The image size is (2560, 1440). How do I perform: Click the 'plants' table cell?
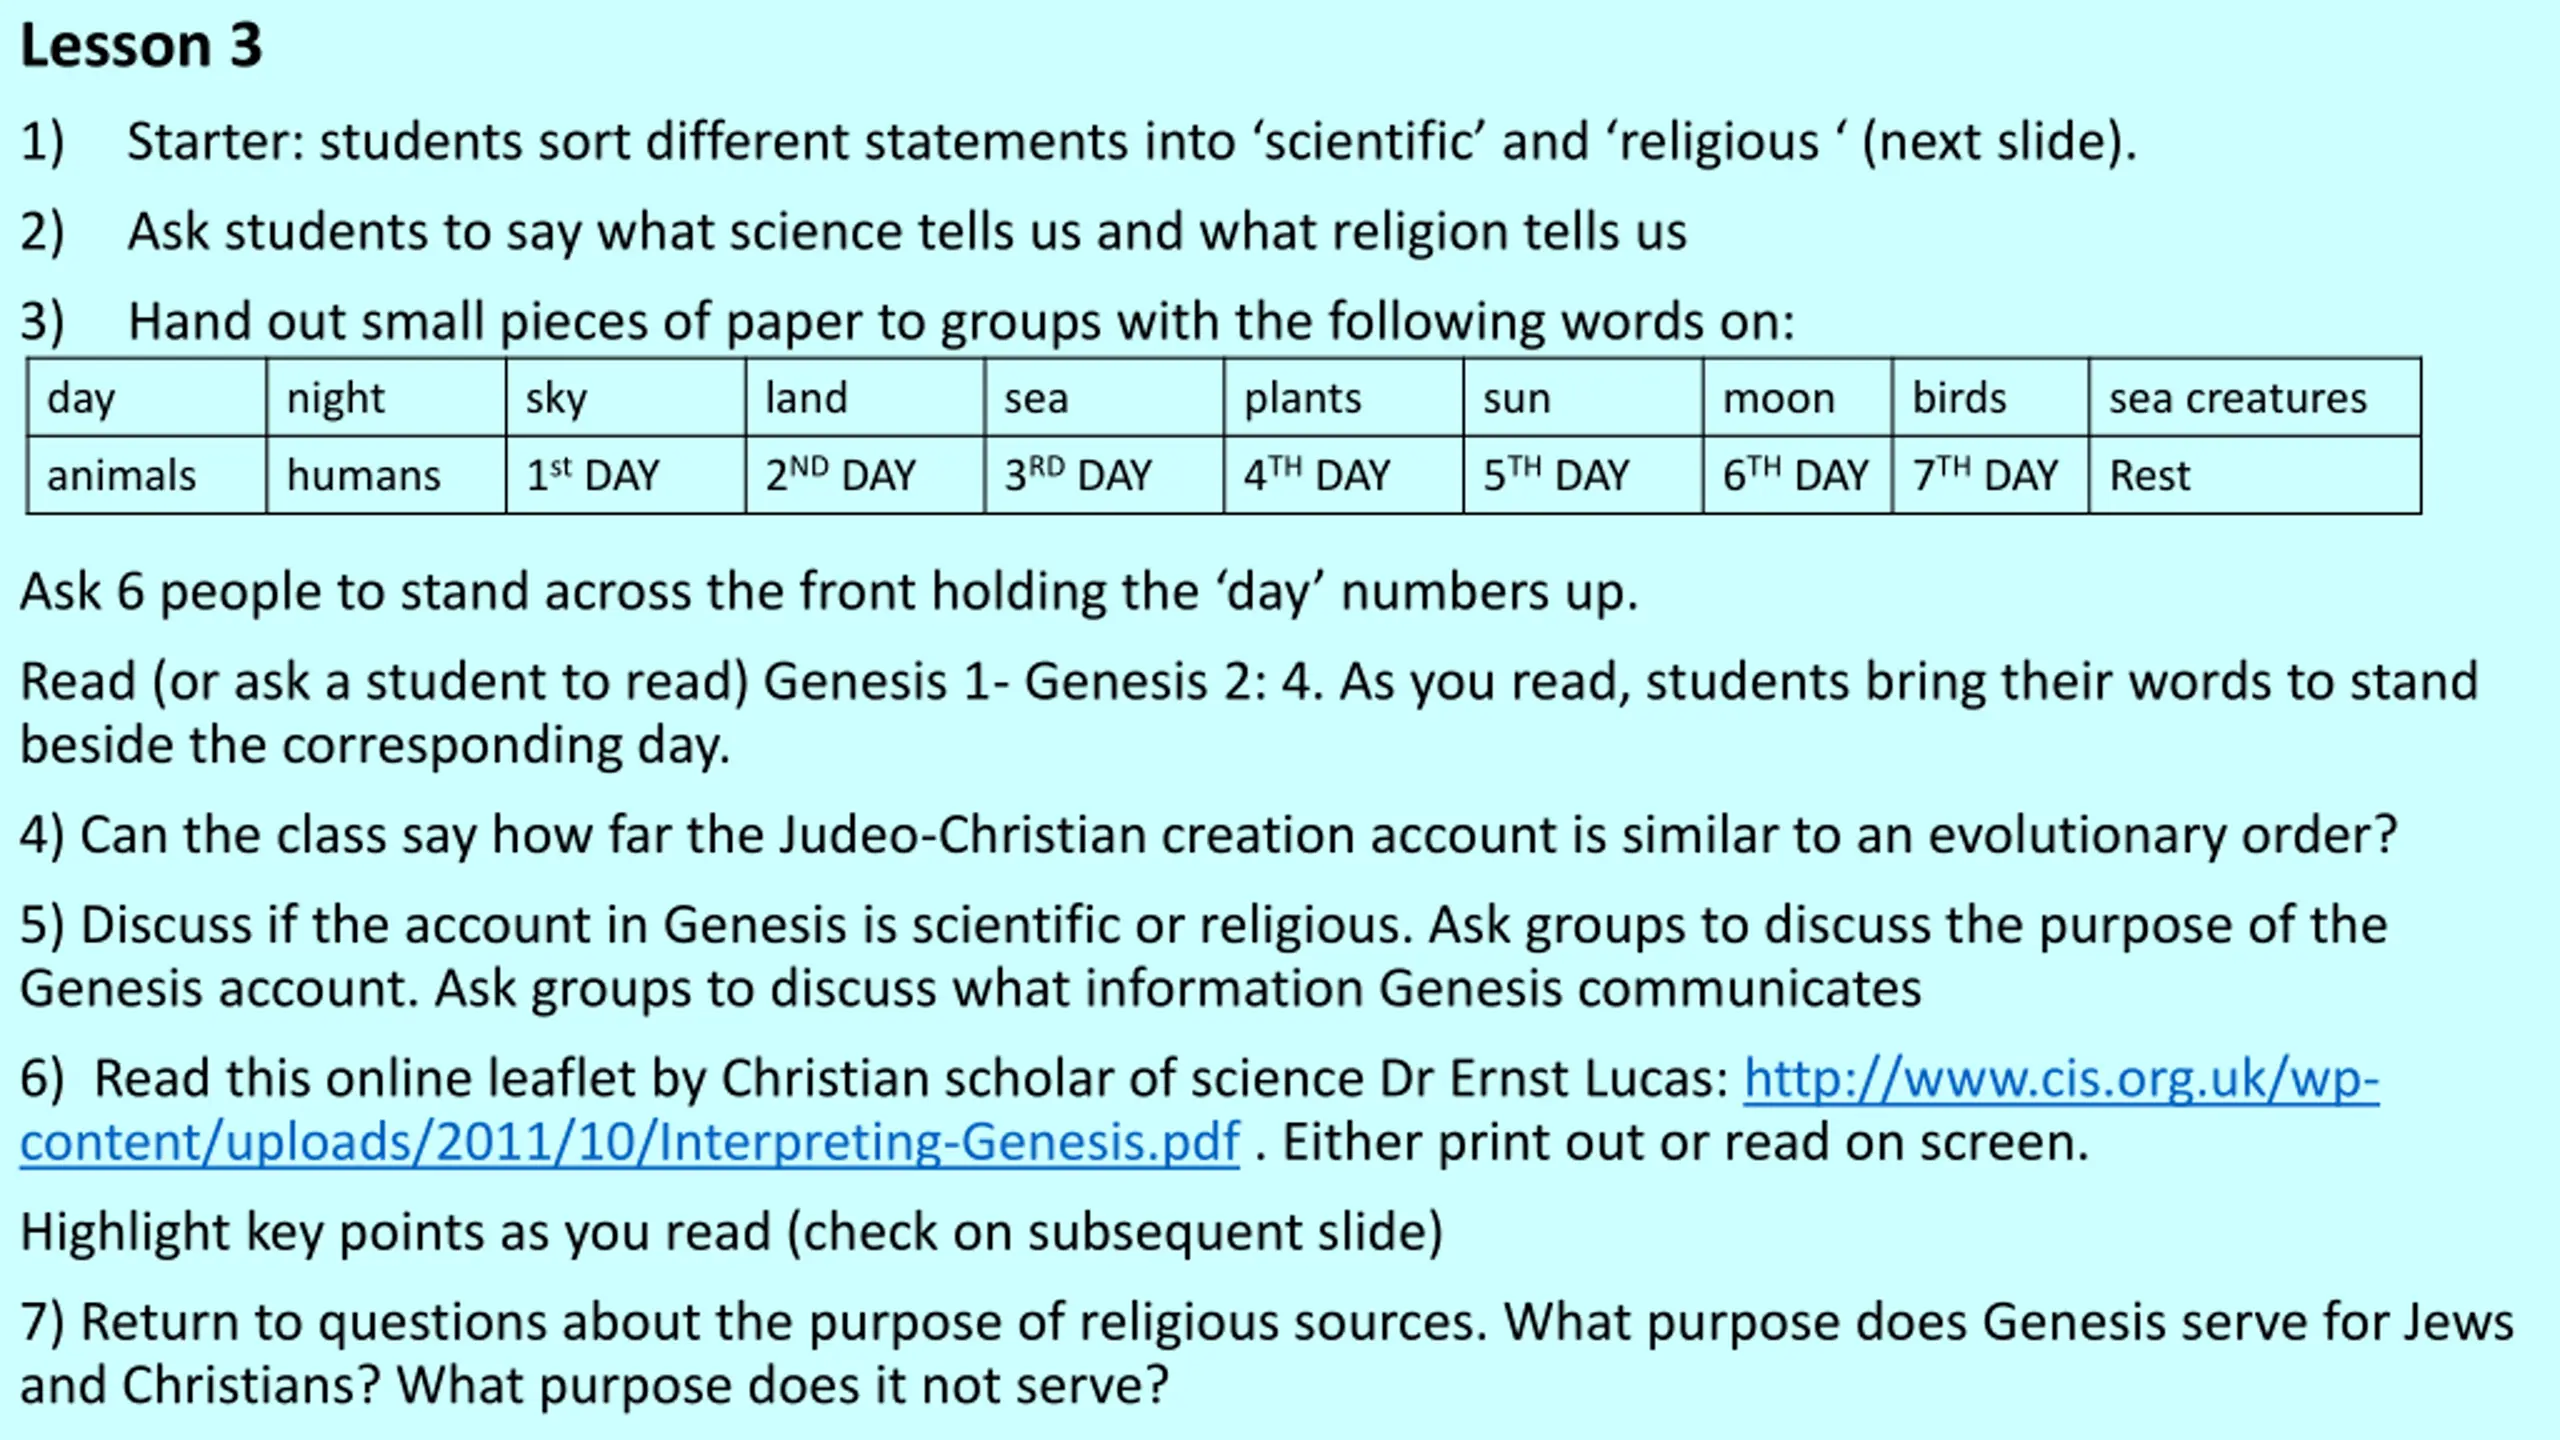tap(1344, 397)
